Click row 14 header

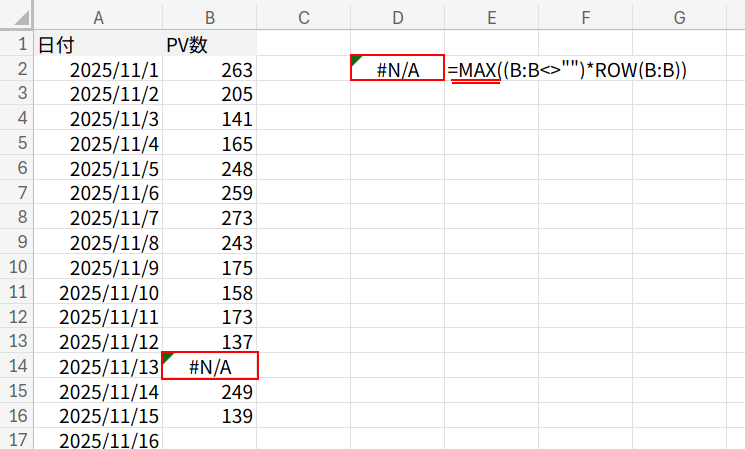(x=17, y=366)
